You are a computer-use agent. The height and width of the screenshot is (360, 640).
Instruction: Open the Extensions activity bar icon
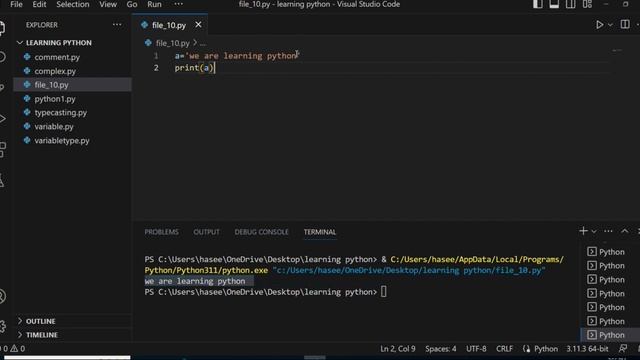pyautogui.click(x=2, y=149)
